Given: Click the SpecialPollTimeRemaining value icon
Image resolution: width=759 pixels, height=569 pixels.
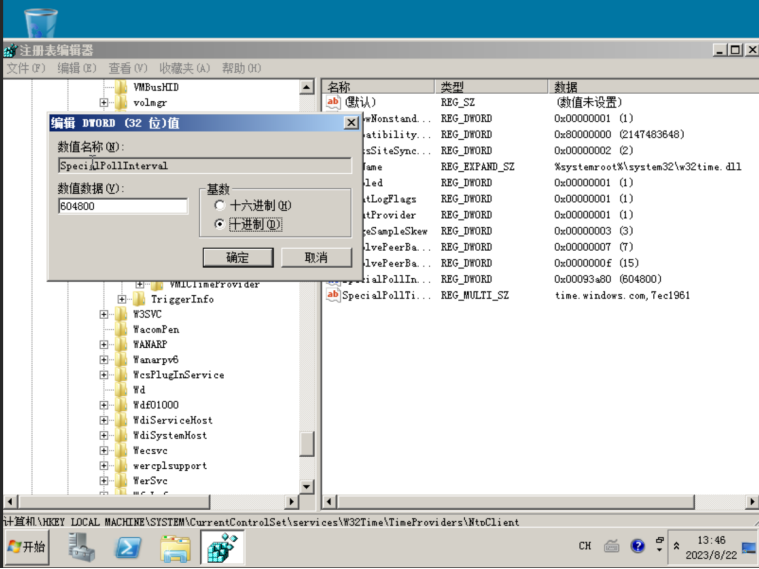Looking at the screenshot, I should 333,295.
